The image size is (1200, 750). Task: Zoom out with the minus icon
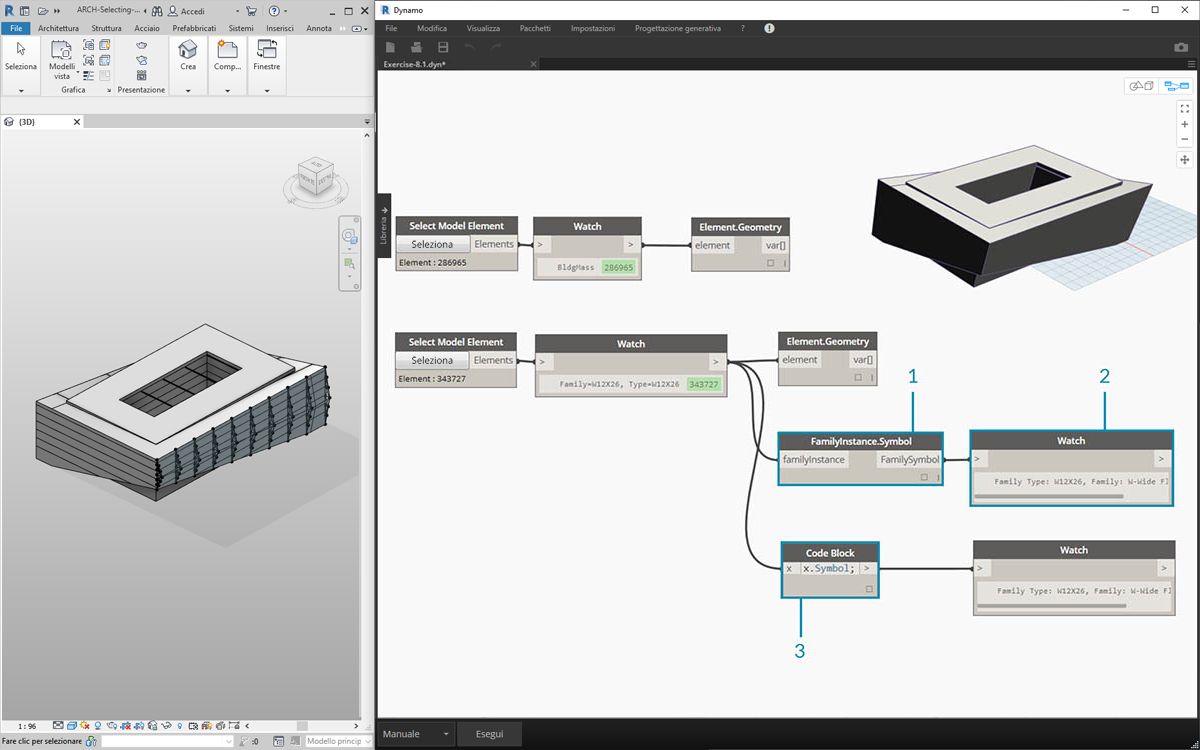[x=1184, y=139]
